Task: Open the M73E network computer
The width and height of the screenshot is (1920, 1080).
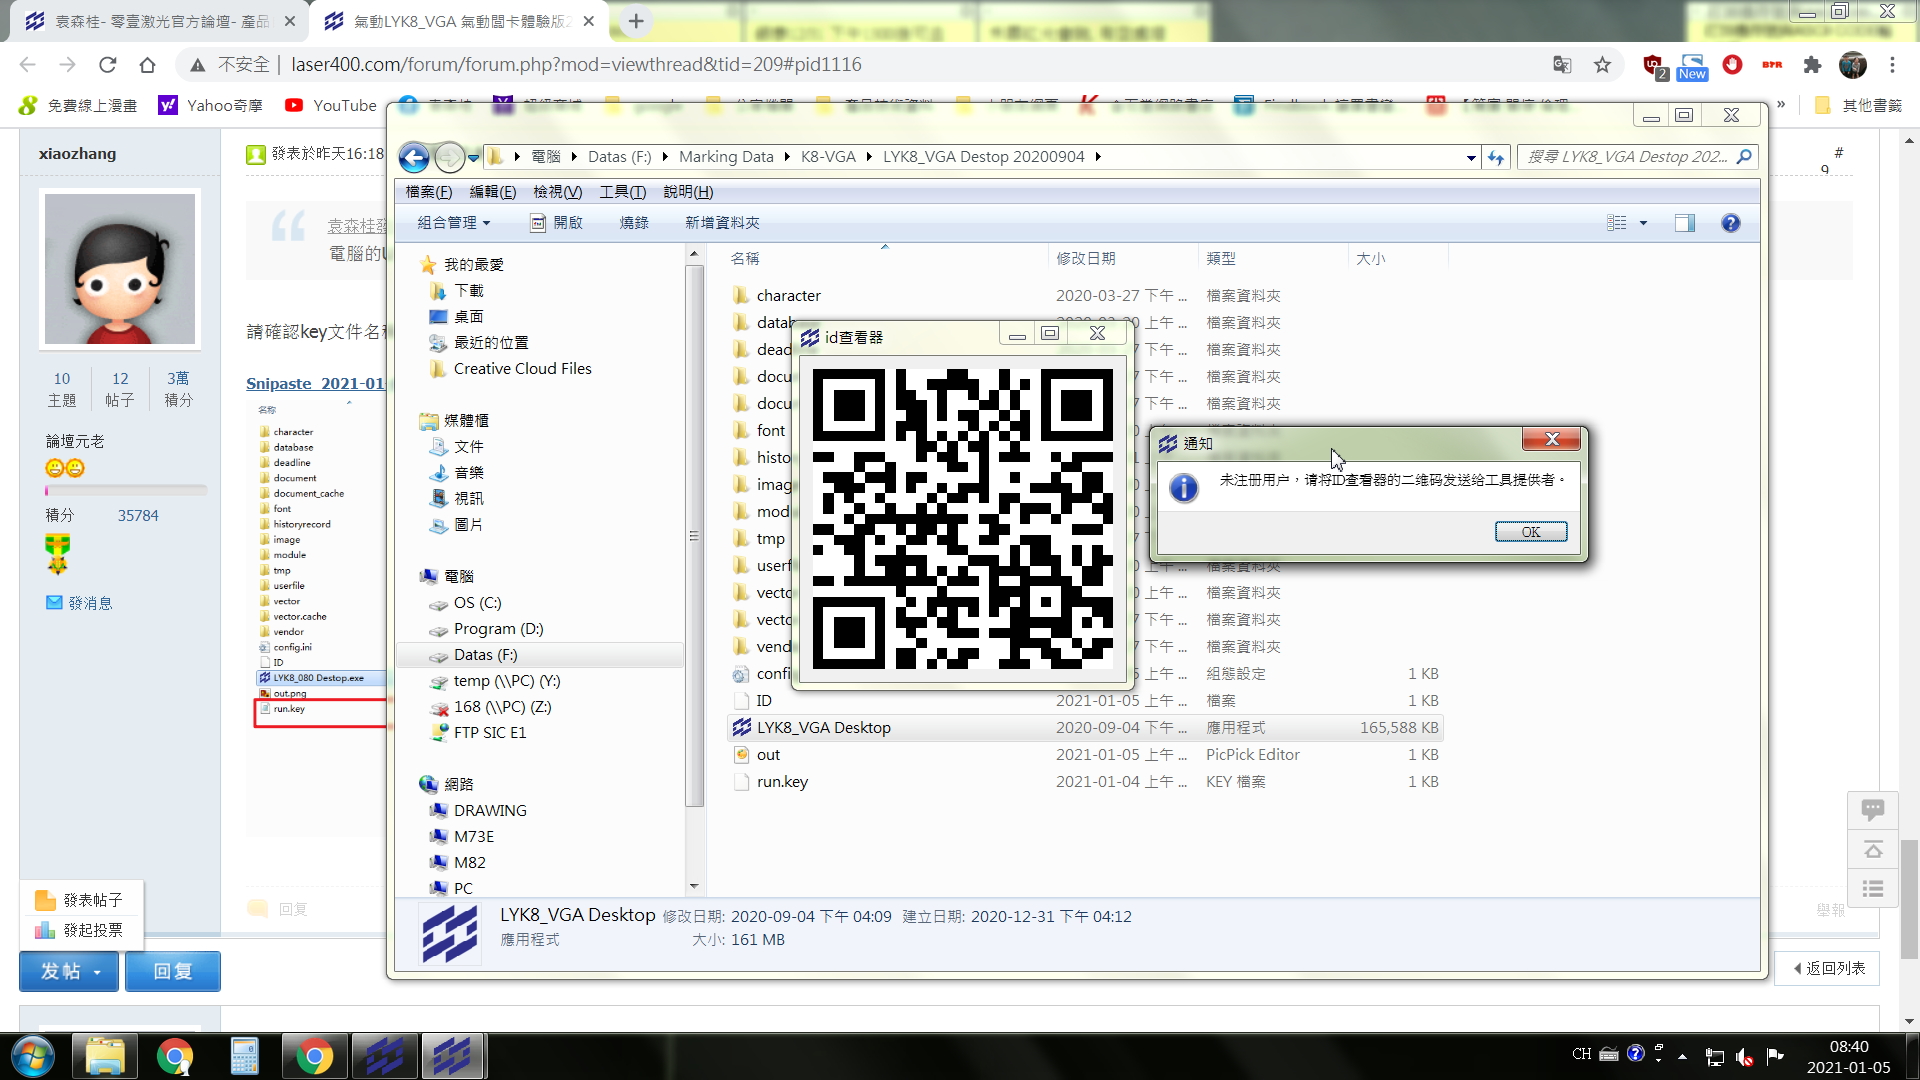Action: (x=473, y=837)
